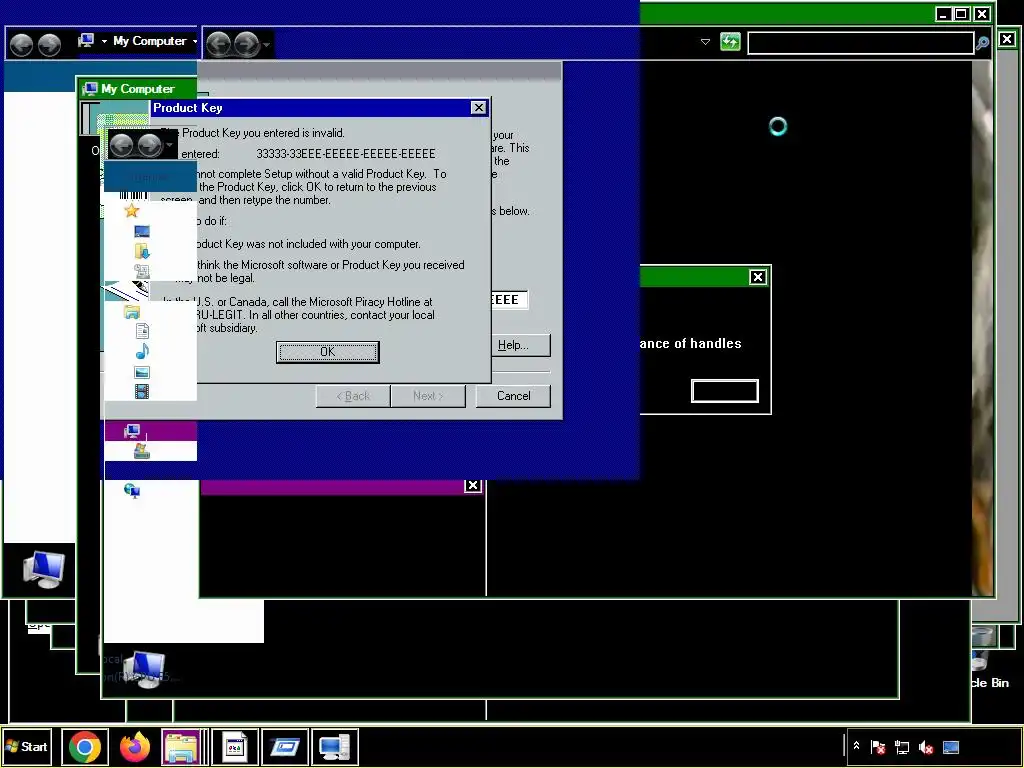The width and height of the screenshot is (1024, 768).
Task: Select Documents library icon in the navigation pane
Action: pos(142,331)
